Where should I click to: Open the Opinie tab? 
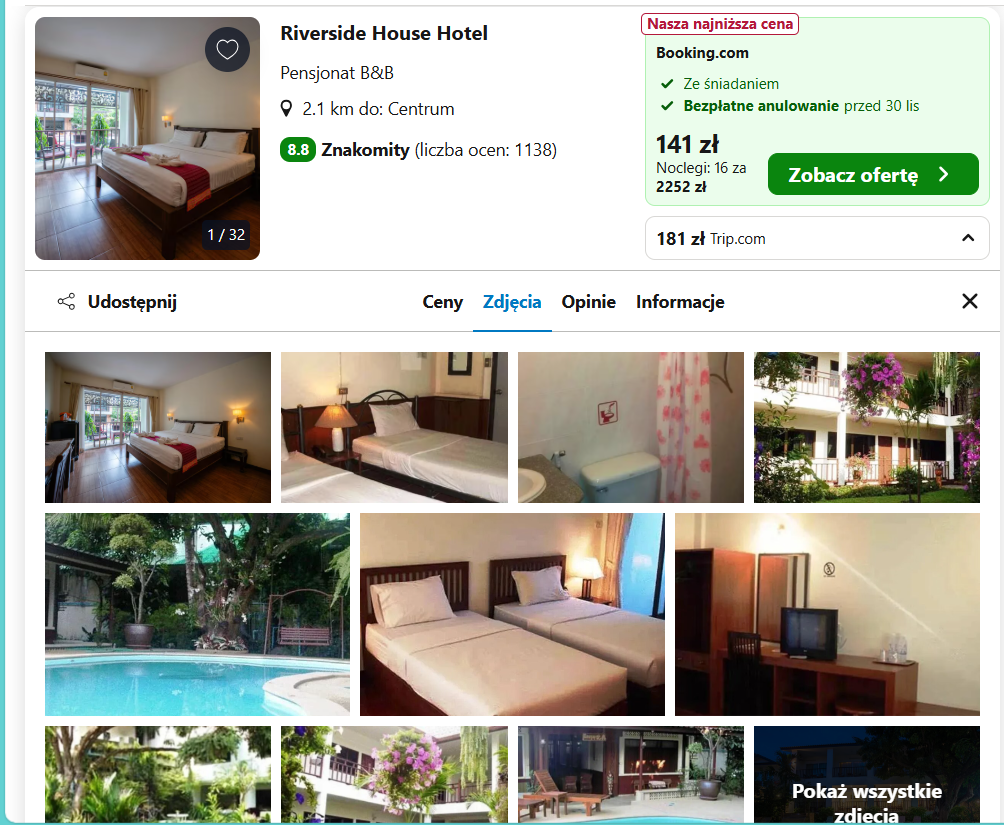click(x=588, y=302)
